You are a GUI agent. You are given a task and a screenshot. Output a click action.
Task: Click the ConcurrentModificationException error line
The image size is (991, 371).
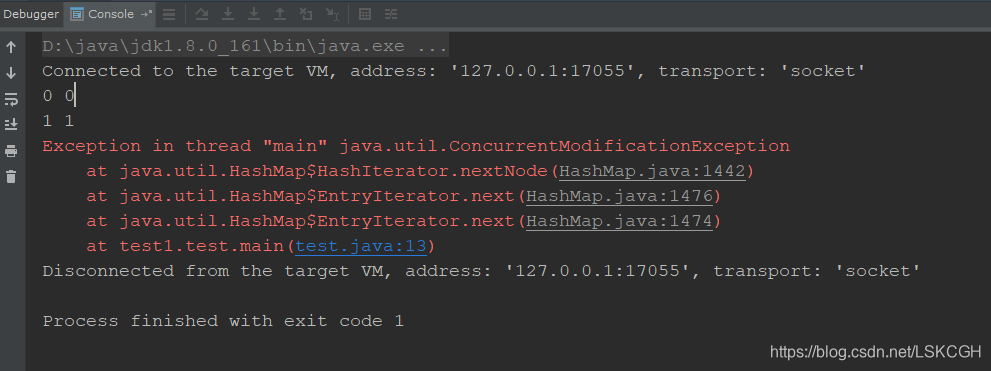(416, 147)
